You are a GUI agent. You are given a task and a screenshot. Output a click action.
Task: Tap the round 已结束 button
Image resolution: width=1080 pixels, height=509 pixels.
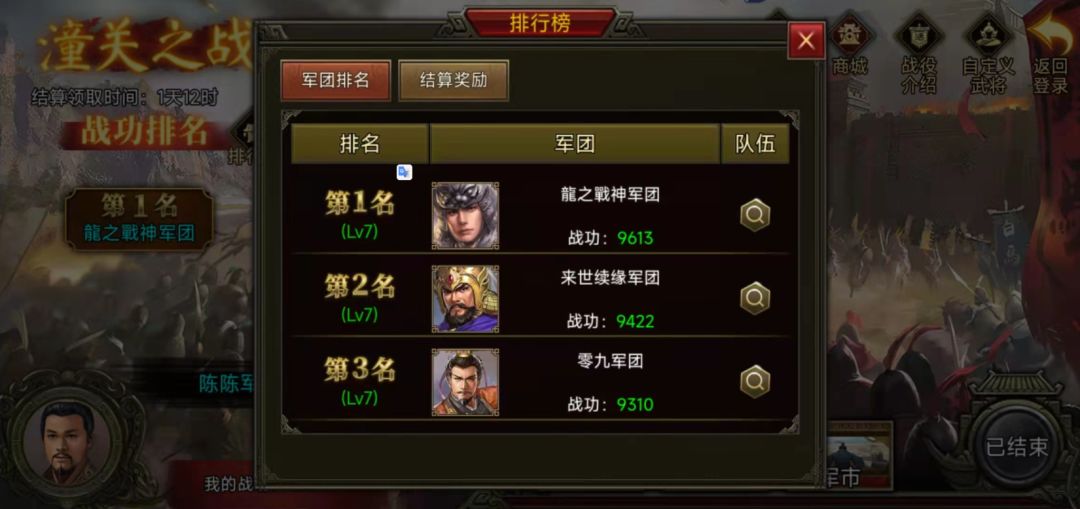(x=1017, y=447)
